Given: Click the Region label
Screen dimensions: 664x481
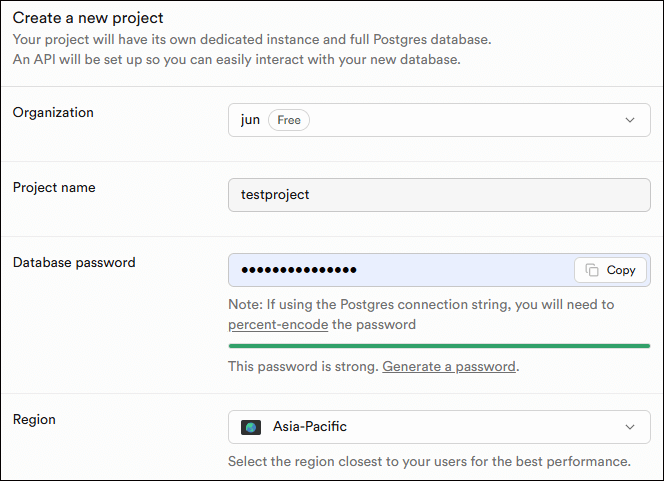Looking at the screenshot, I should (34, 420).
